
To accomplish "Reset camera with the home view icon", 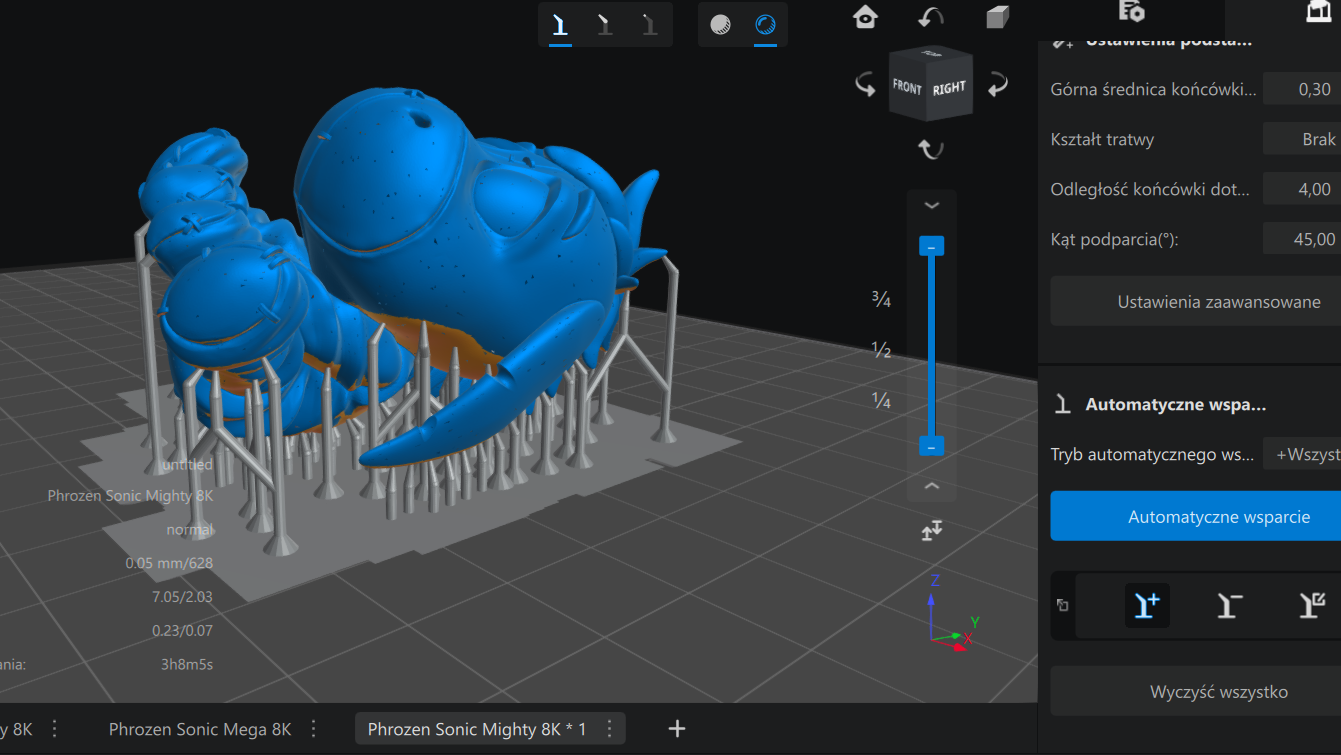I will click(x=865, y=17).
